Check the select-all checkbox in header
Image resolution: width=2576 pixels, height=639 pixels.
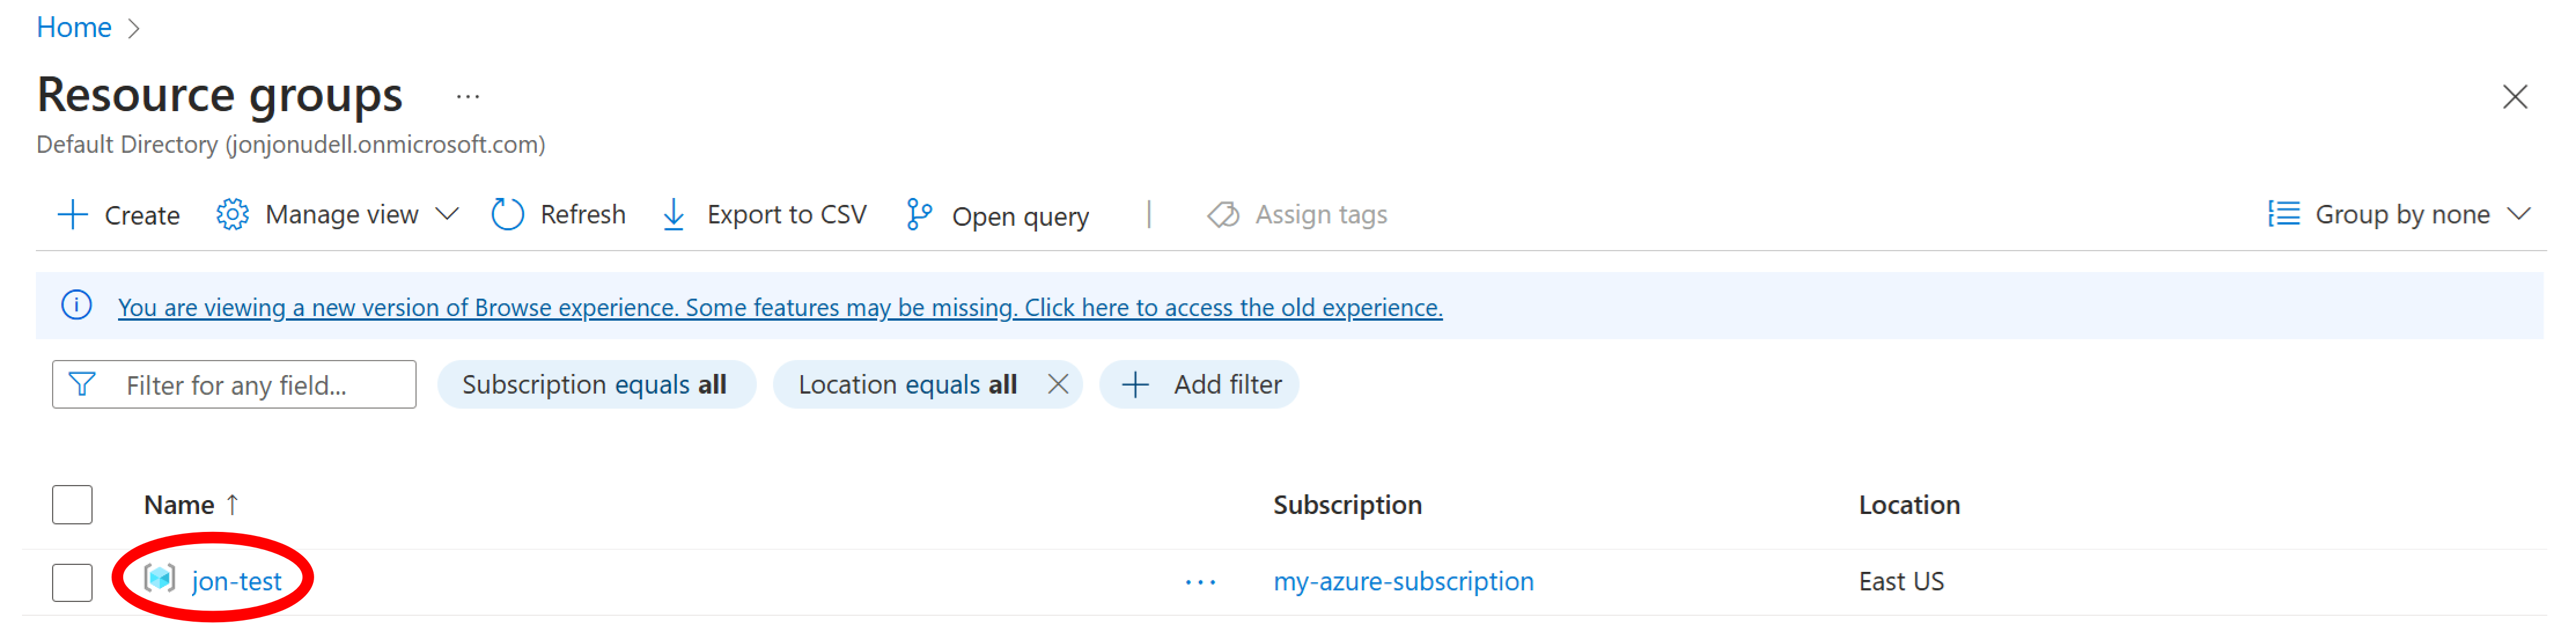point(71,504)
